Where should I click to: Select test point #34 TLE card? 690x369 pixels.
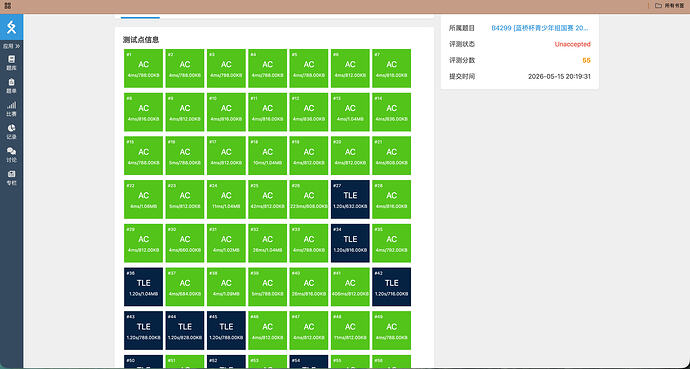pos(350,243)
